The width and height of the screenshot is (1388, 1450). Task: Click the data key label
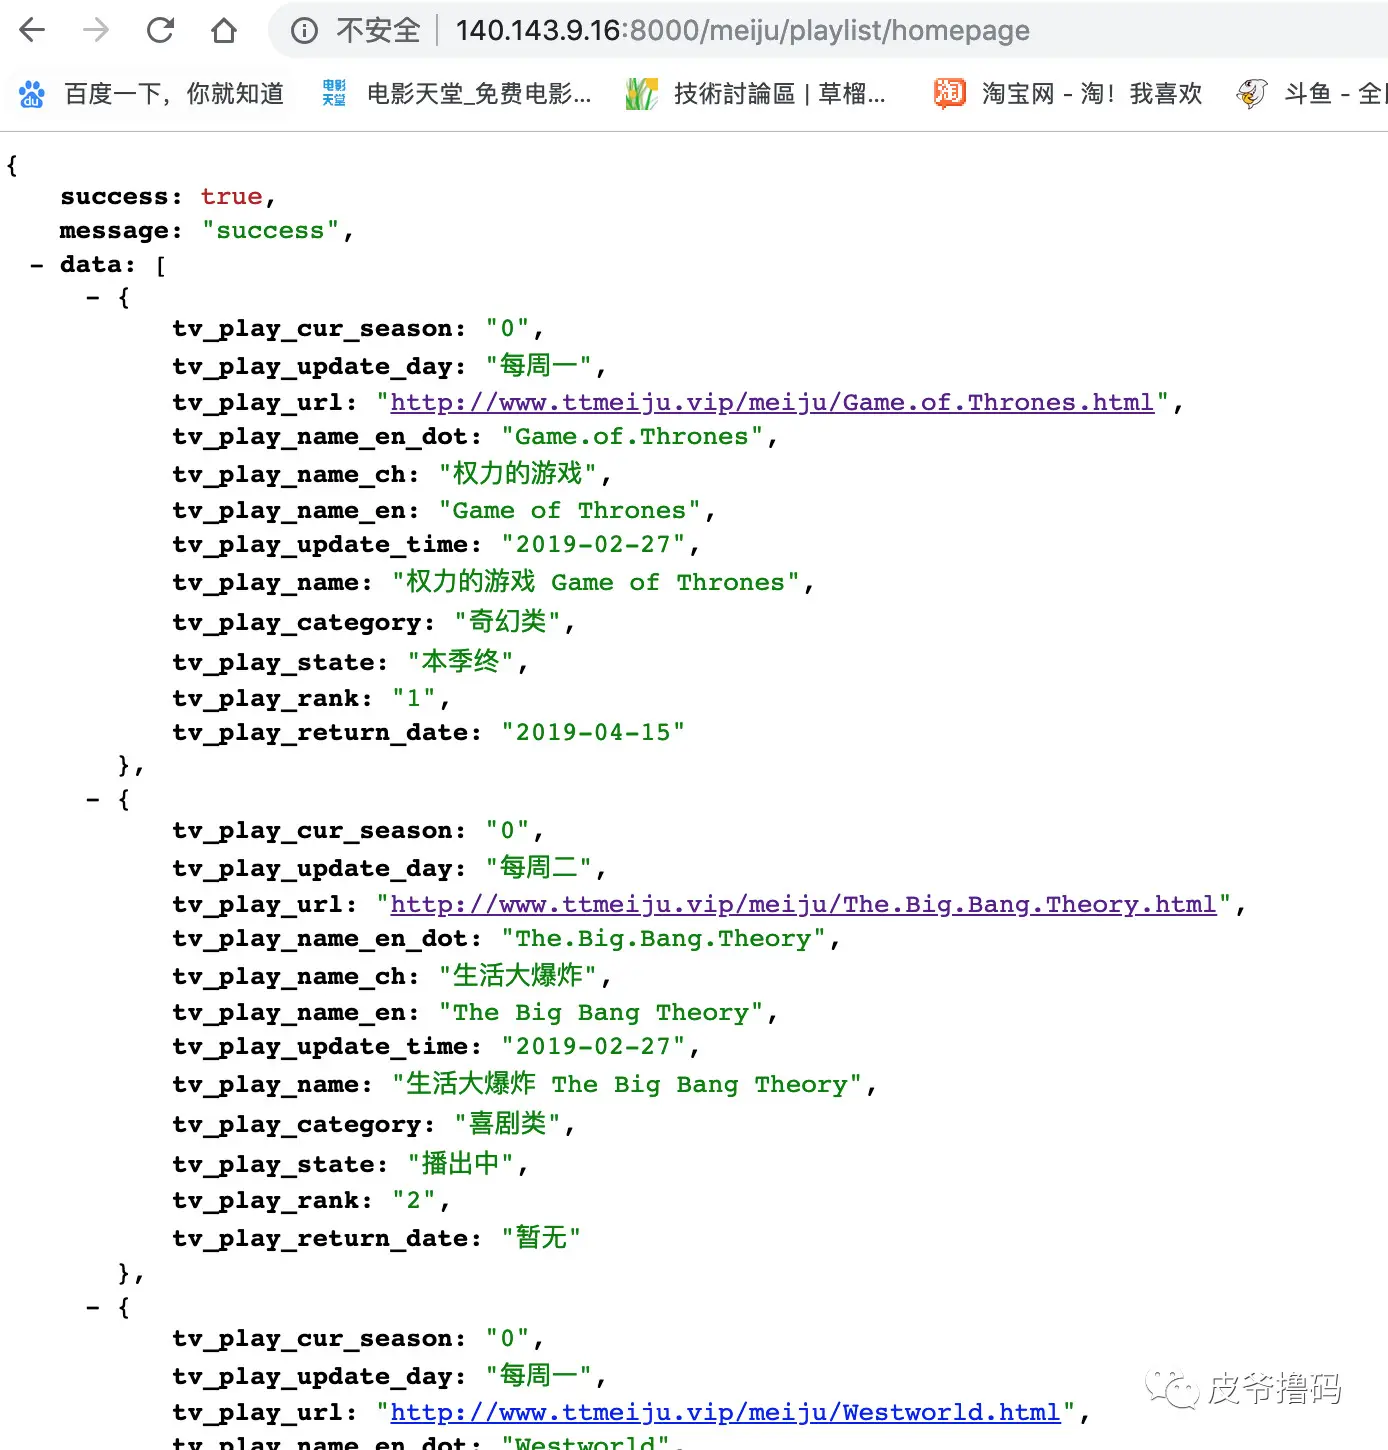click(x=91, y=265)
